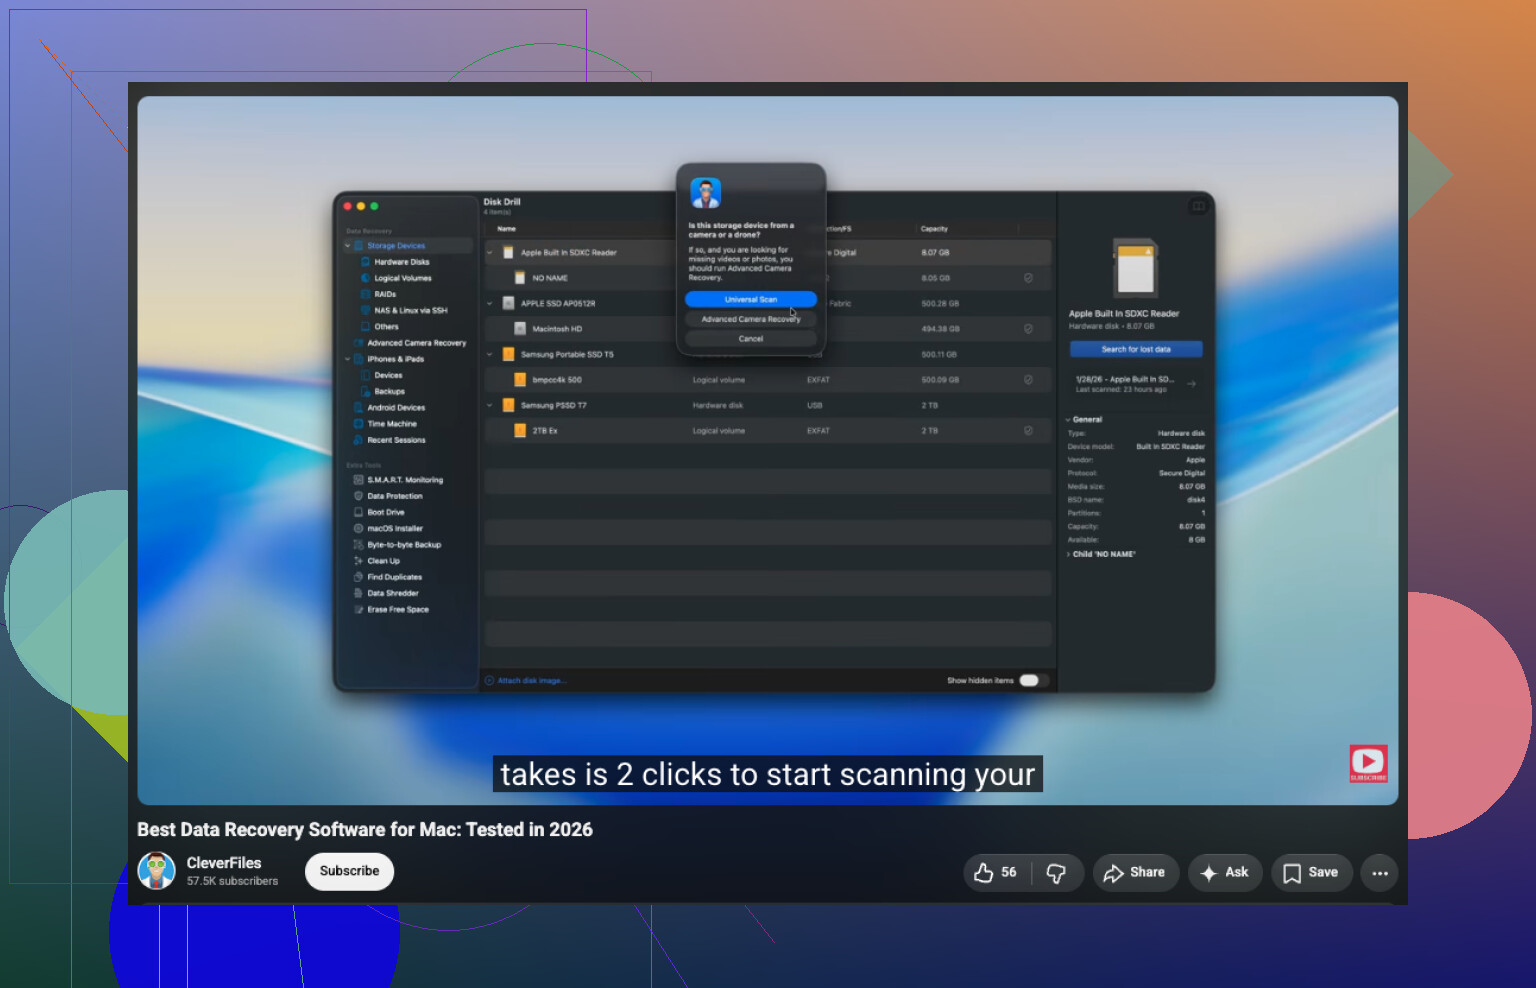The image size is (1536, 988).
Task: Click the dislike thumbs down icon
Action: (x=1056, y=873)
